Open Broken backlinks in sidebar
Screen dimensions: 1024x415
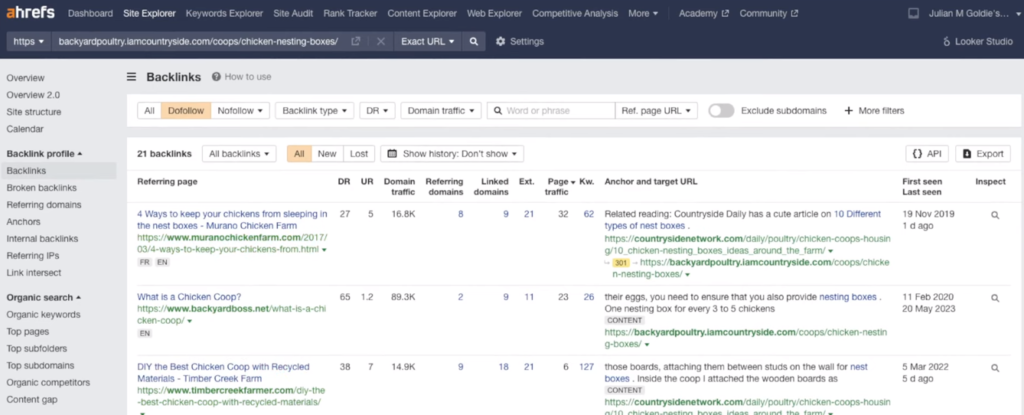(41, 188)
